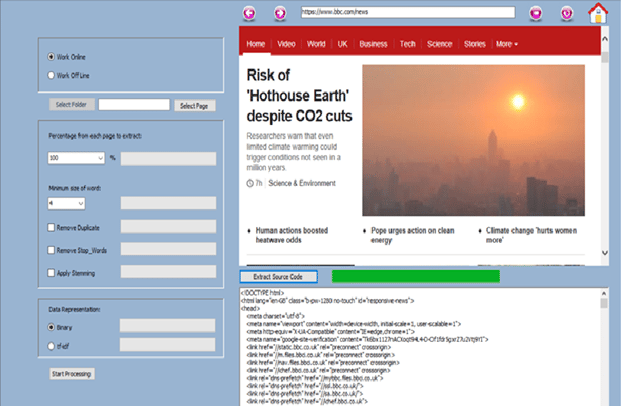Select the Work Off Line radio button
The image size is (624, 406).
pyautogui.click(x=51, y=75)
